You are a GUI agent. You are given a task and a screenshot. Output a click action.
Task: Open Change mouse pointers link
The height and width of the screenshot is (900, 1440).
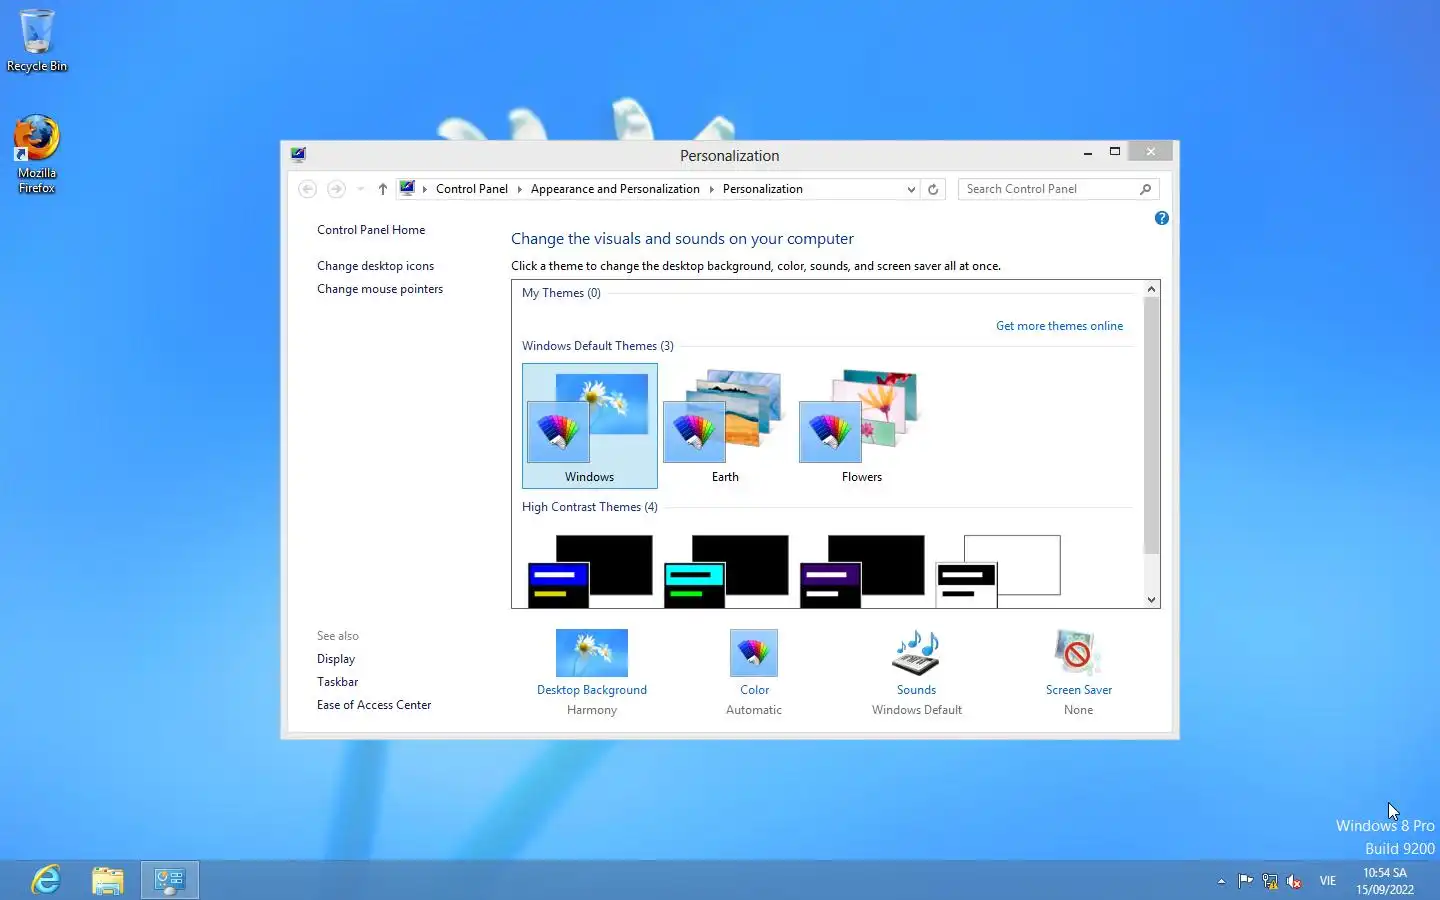(380, 289)
